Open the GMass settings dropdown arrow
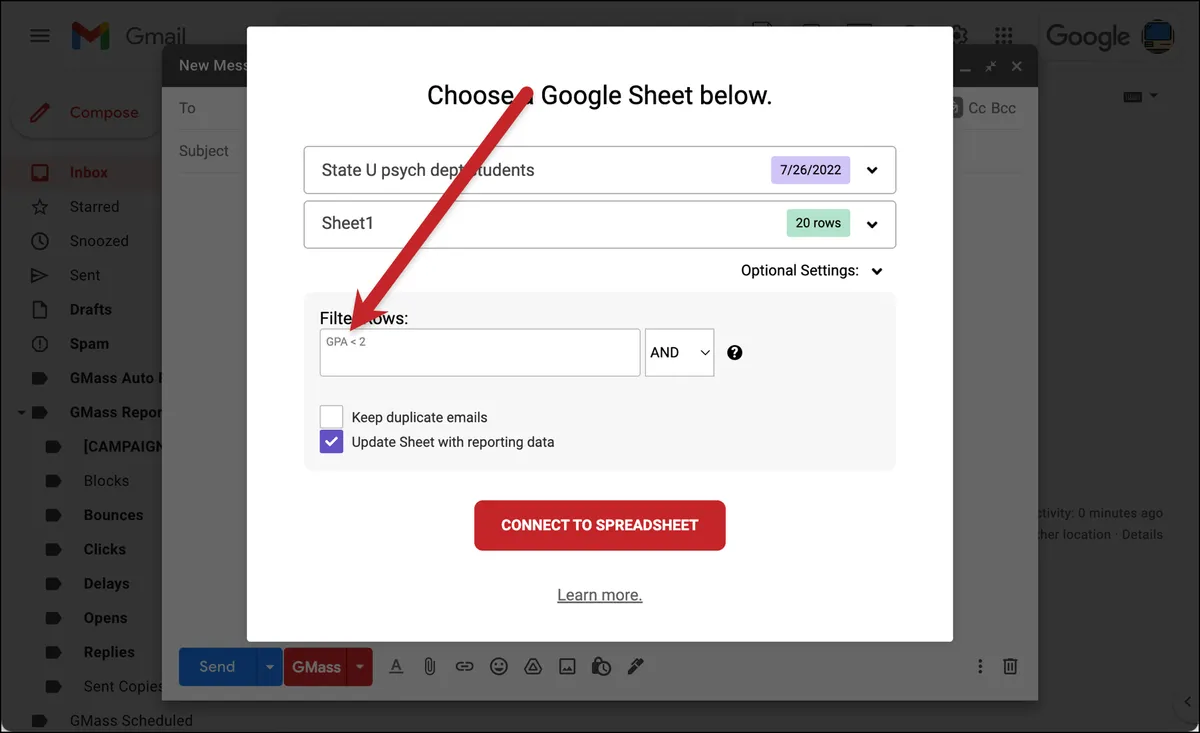Image resolution: width=1200 pixels, height=733 pixels. 360,667
